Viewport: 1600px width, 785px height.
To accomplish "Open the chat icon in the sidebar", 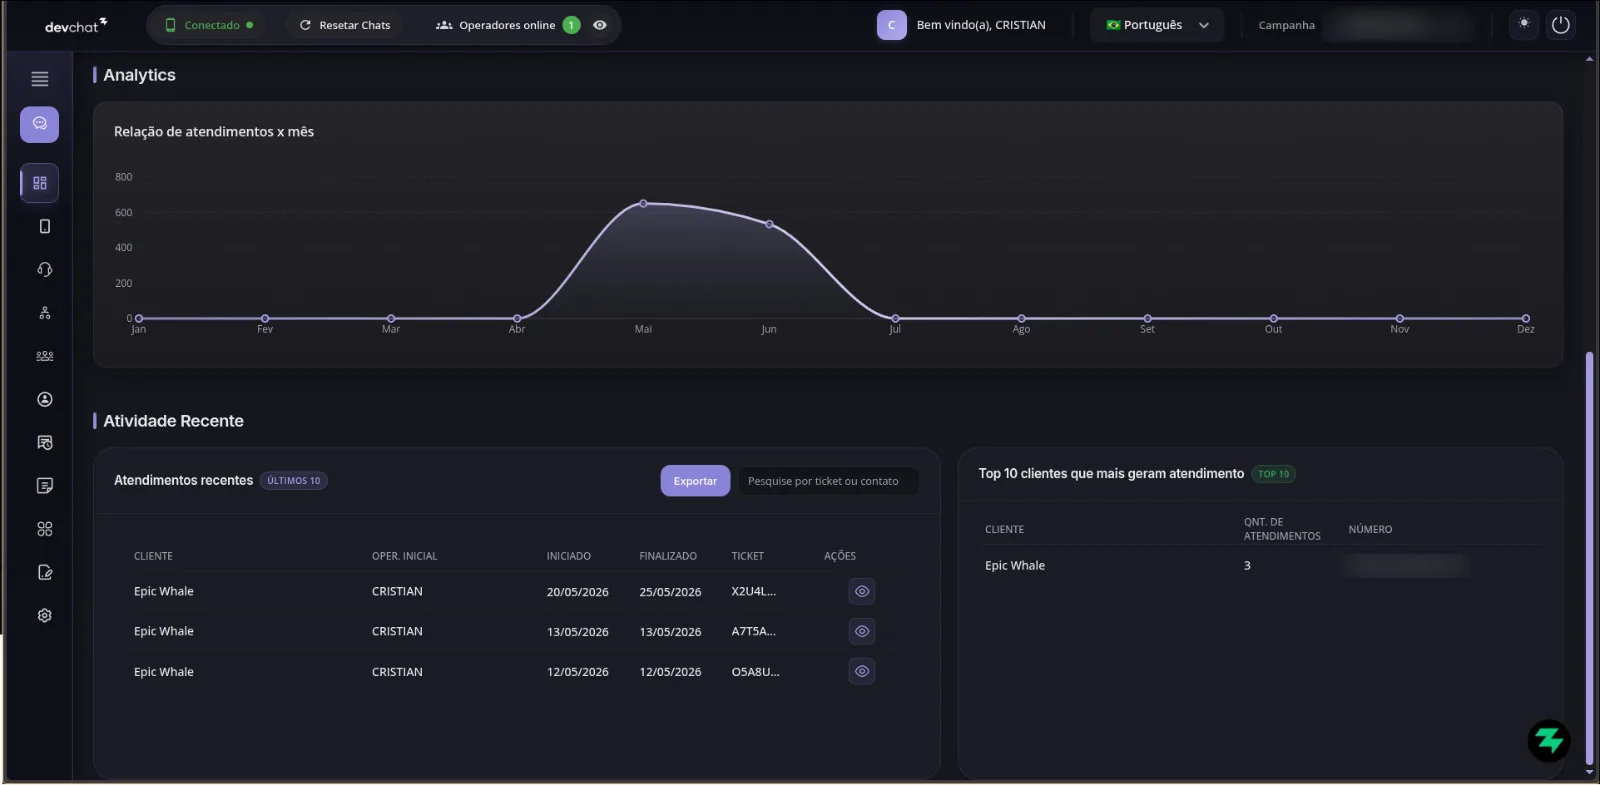I will (40, 125).
